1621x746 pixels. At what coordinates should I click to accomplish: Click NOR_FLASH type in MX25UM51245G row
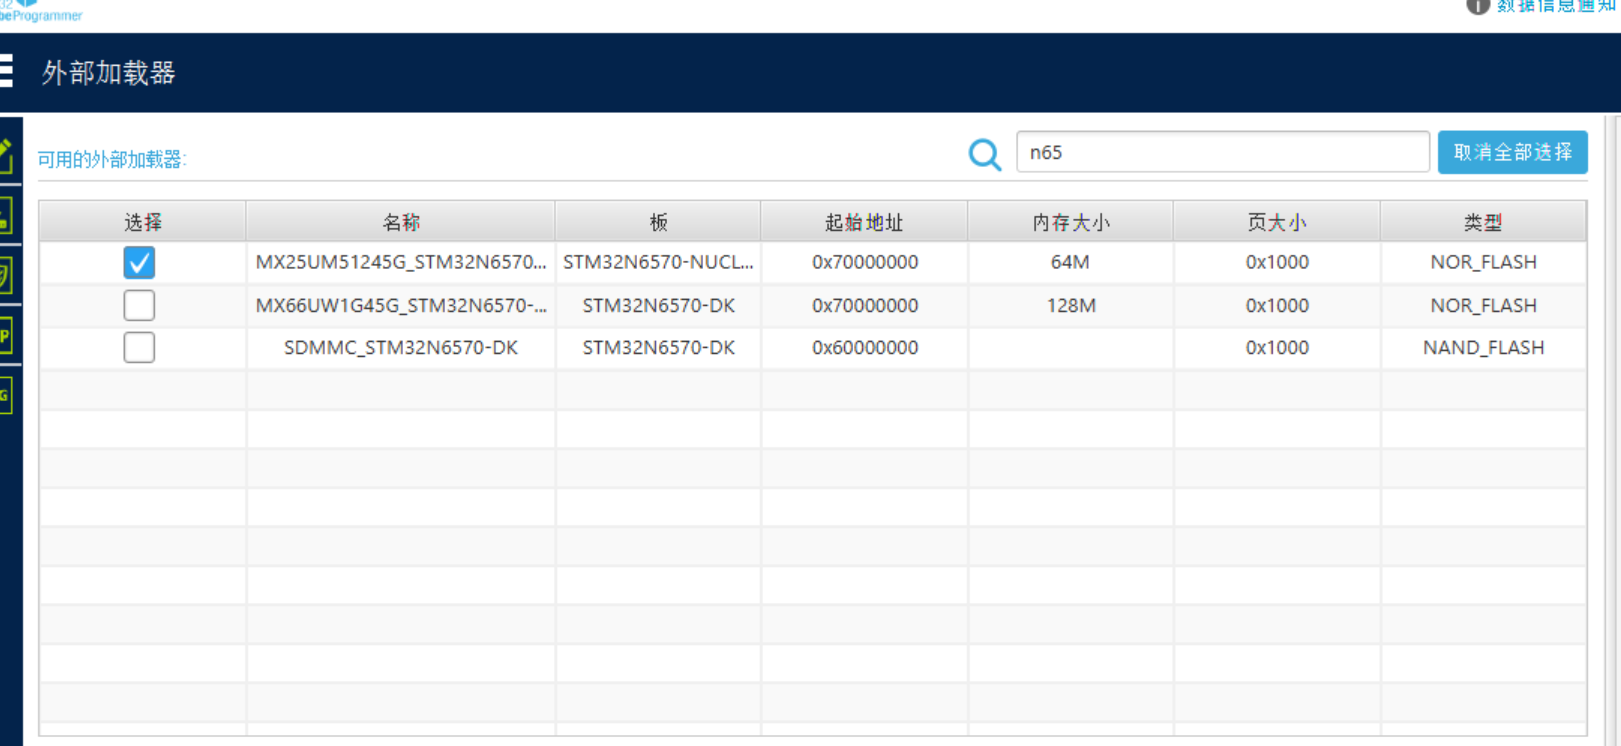(x=1483, y=262)
